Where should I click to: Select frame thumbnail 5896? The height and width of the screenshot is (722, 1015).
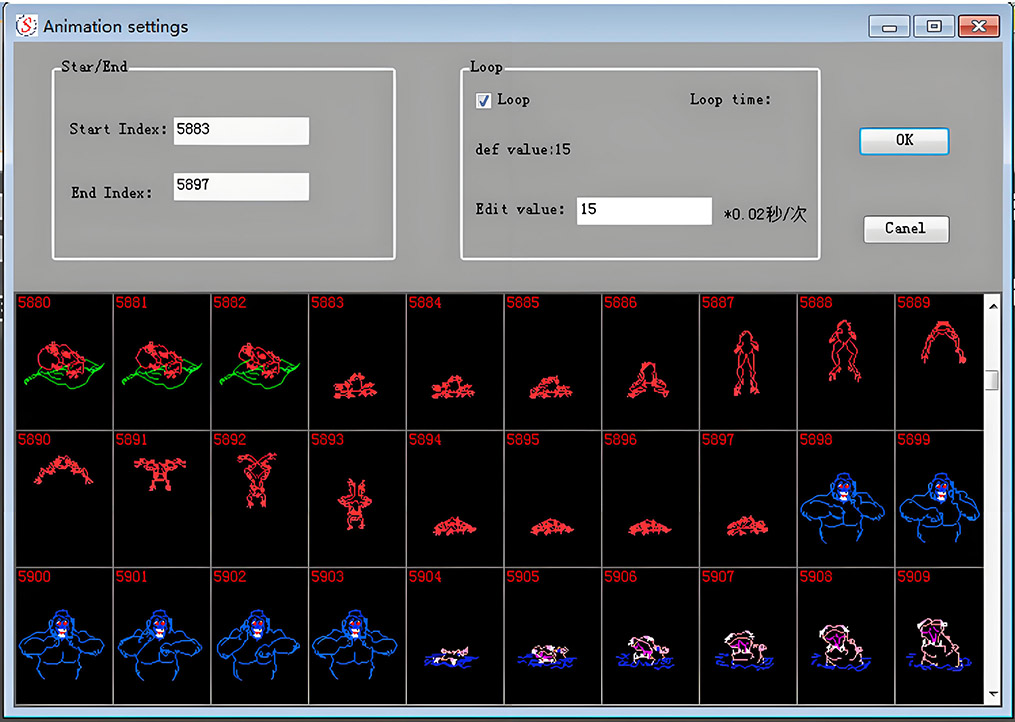point(651,498)
